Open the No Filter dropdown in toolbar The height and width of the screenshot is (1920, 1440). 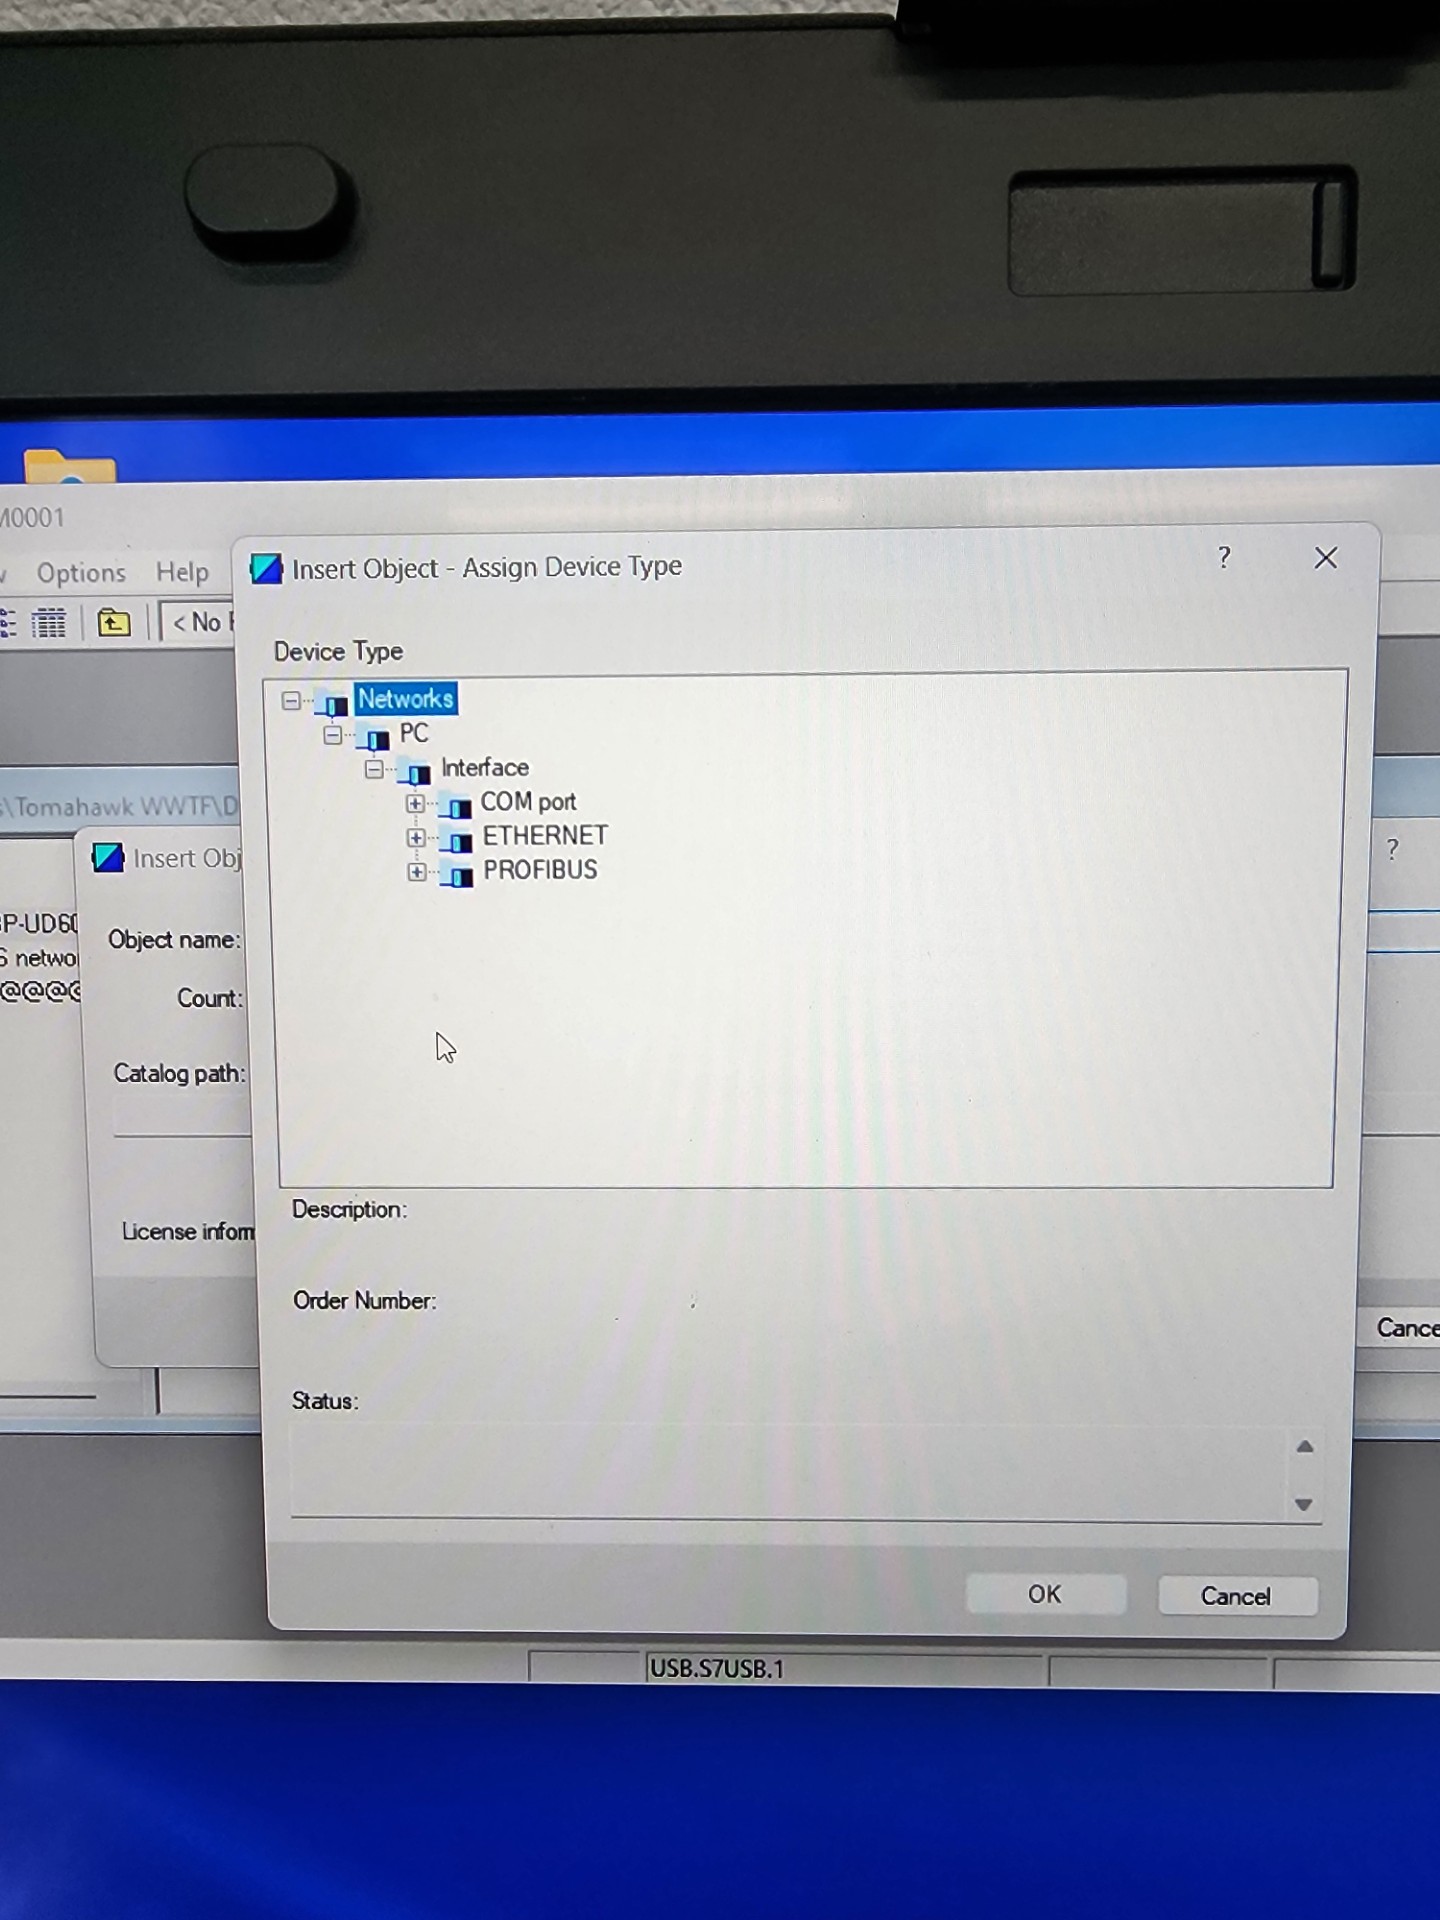point(200,622)
